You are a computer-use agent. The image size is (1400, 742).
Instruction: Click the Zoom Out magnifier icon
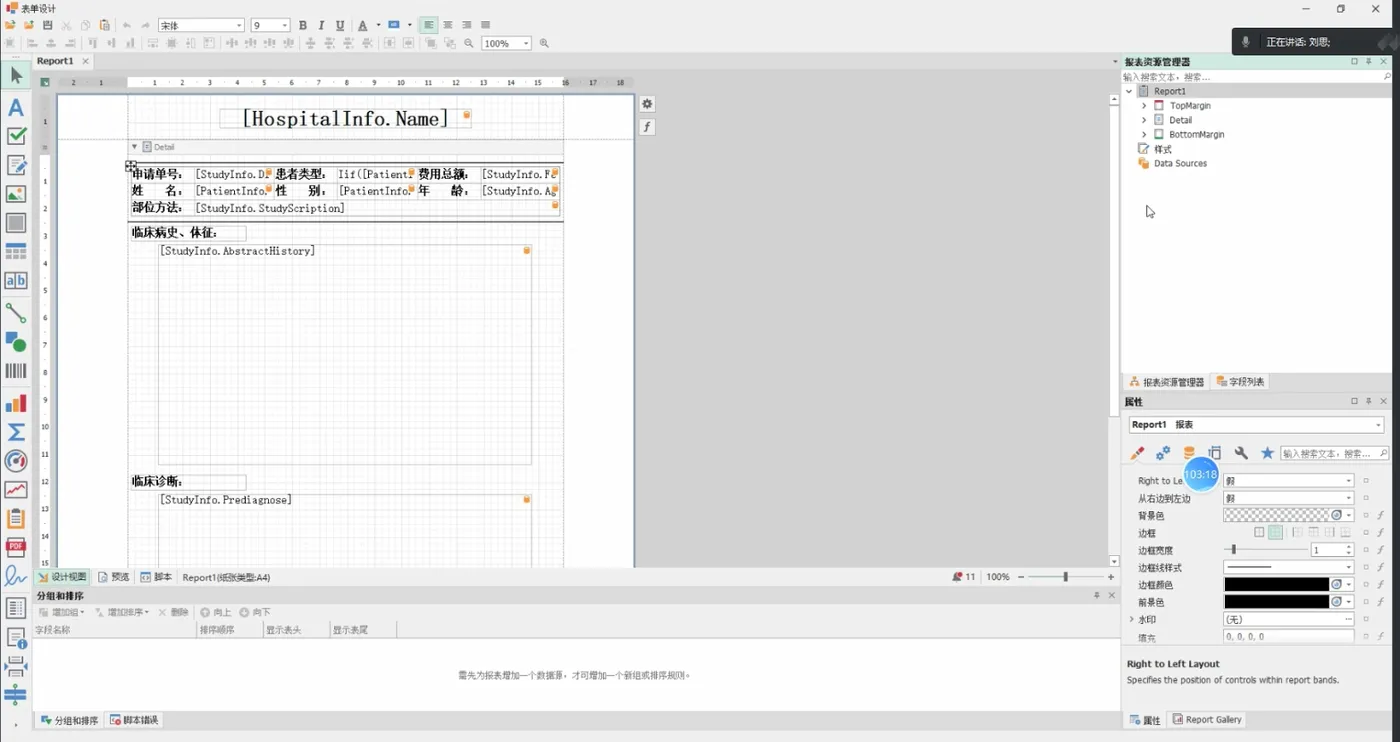pos(469,43)
